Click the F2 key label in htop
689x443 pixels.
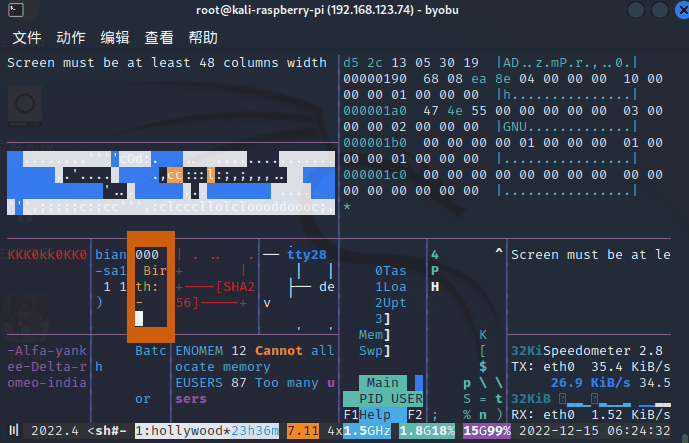pyautogui.click(x=415, y=414)
